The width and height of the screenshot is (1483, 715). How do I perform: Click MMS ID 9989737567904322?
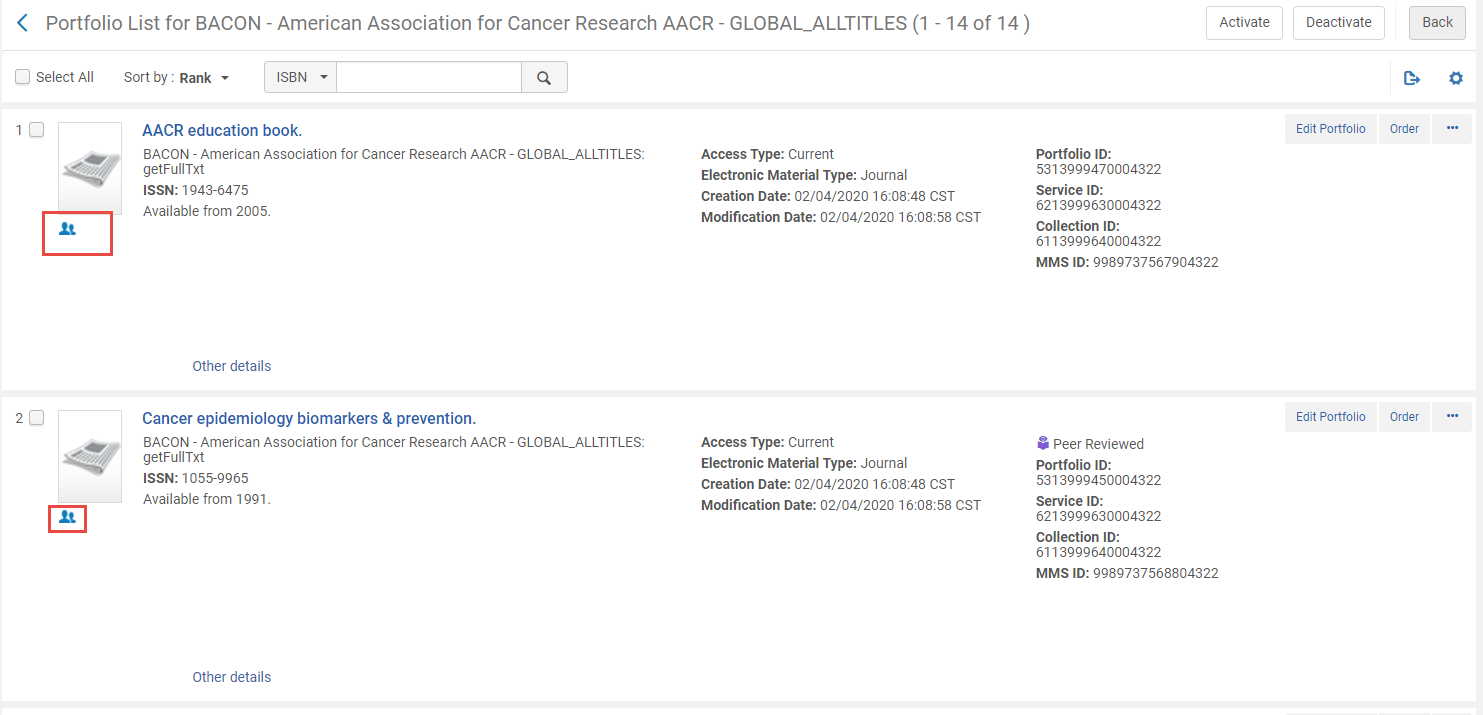[x=1156, y=262]
